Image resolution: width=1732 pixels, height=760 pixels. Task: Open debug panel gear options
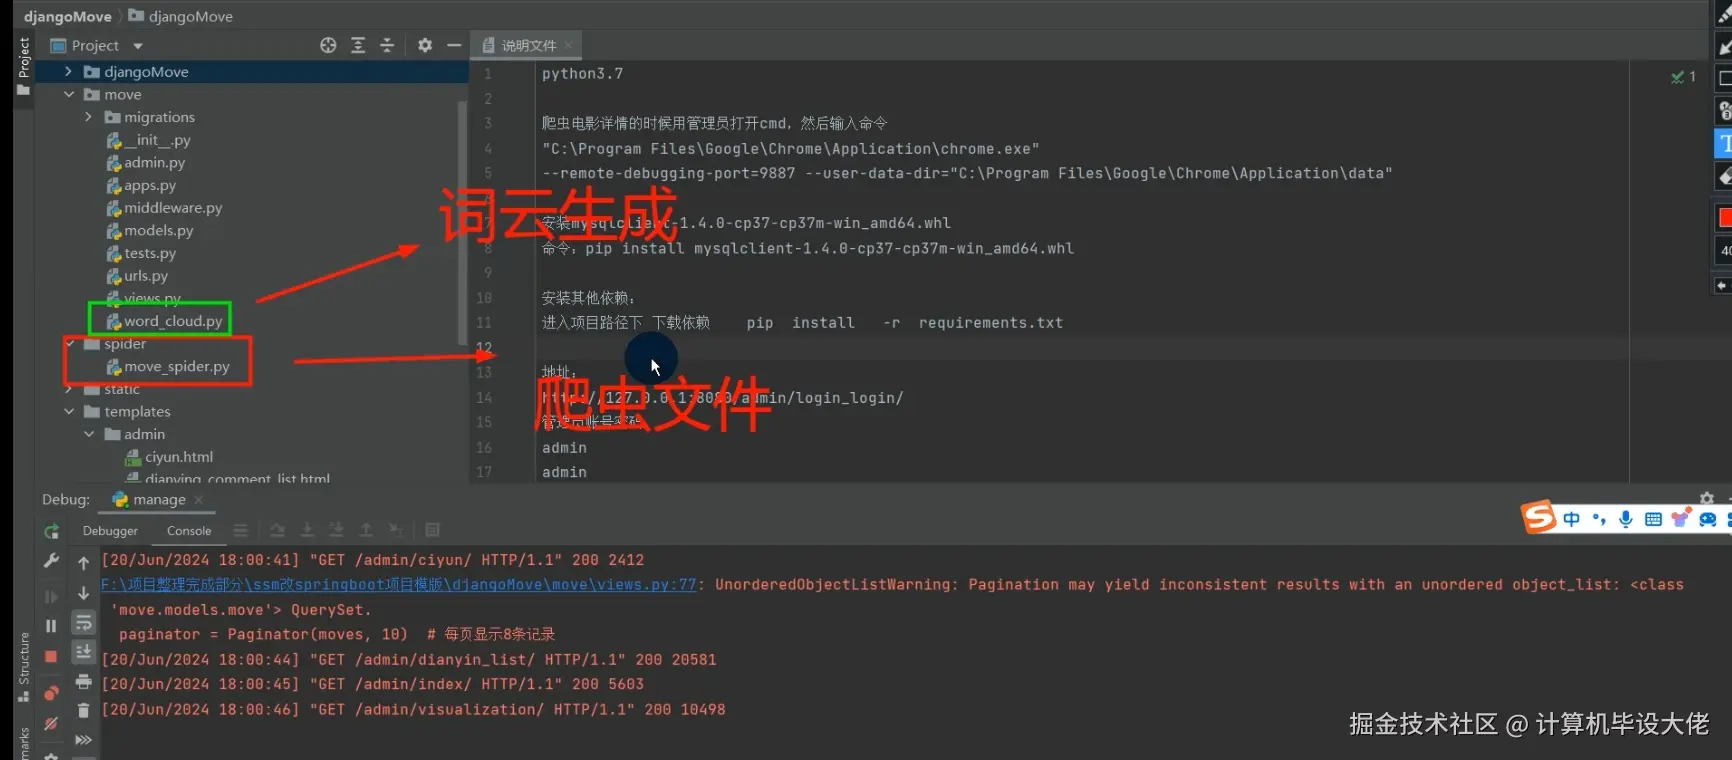(1707, 498)
